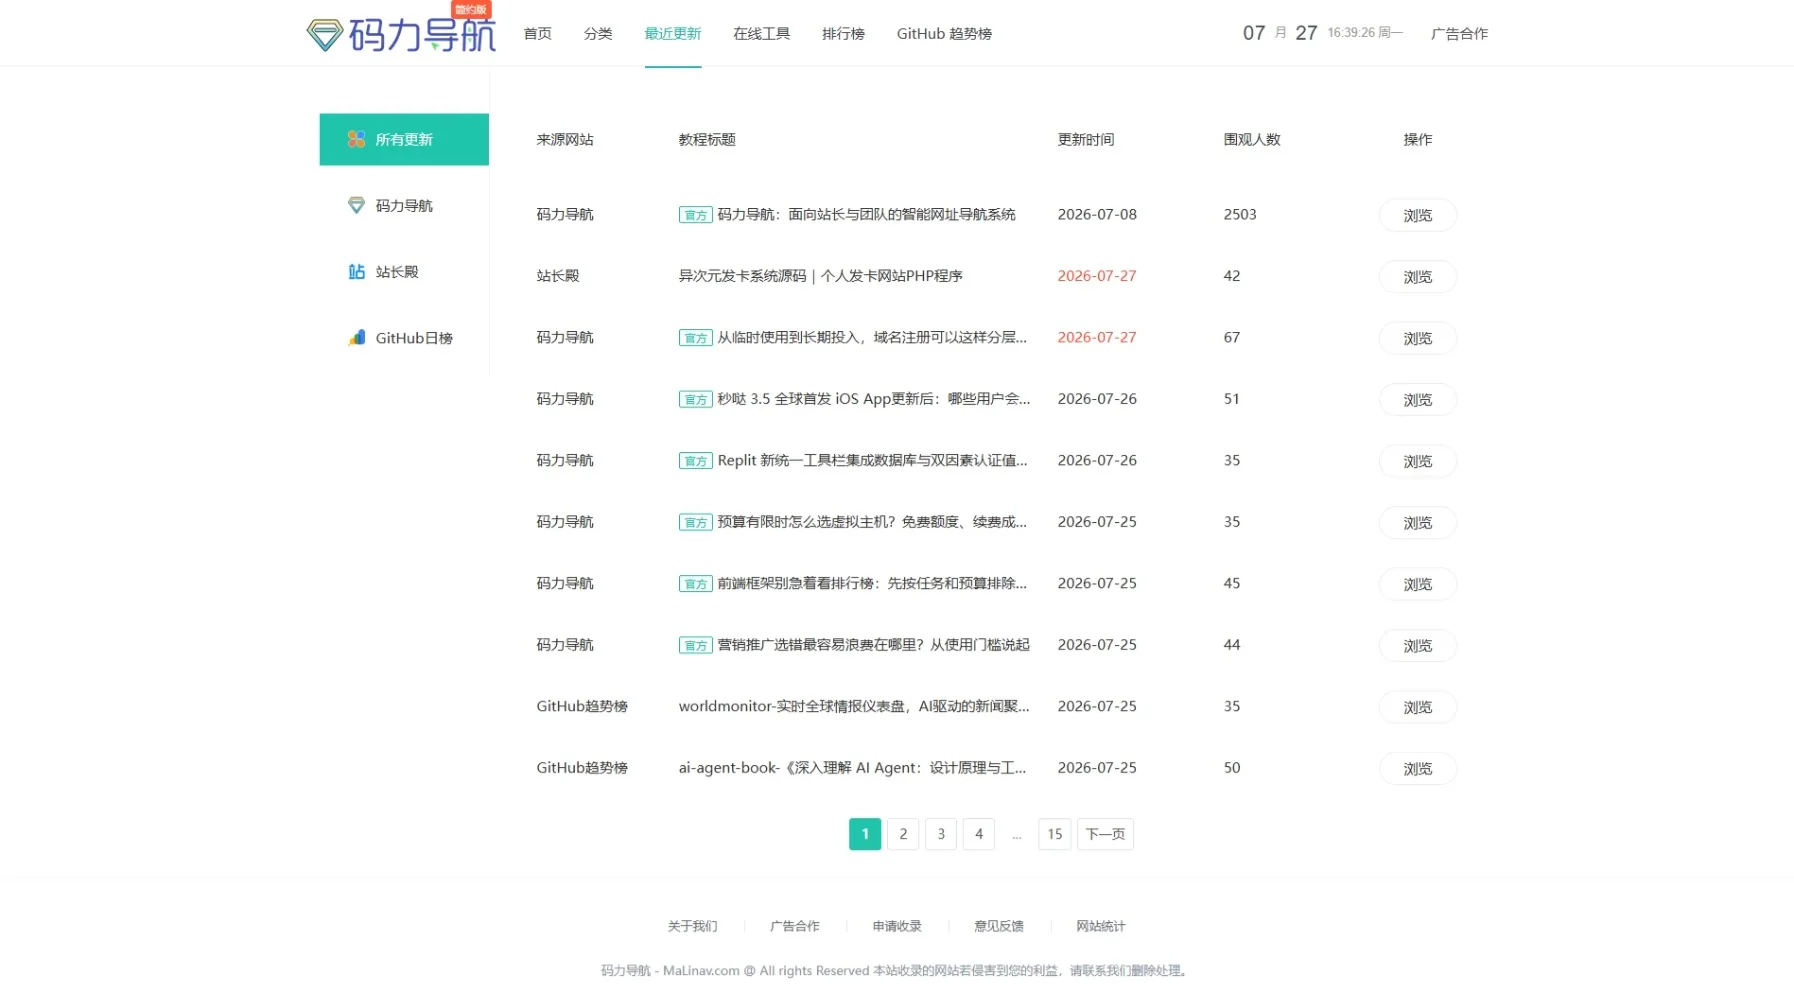
Task: Open article 预算有限时怎么选虚拟主机
Action: pos(872,522)
